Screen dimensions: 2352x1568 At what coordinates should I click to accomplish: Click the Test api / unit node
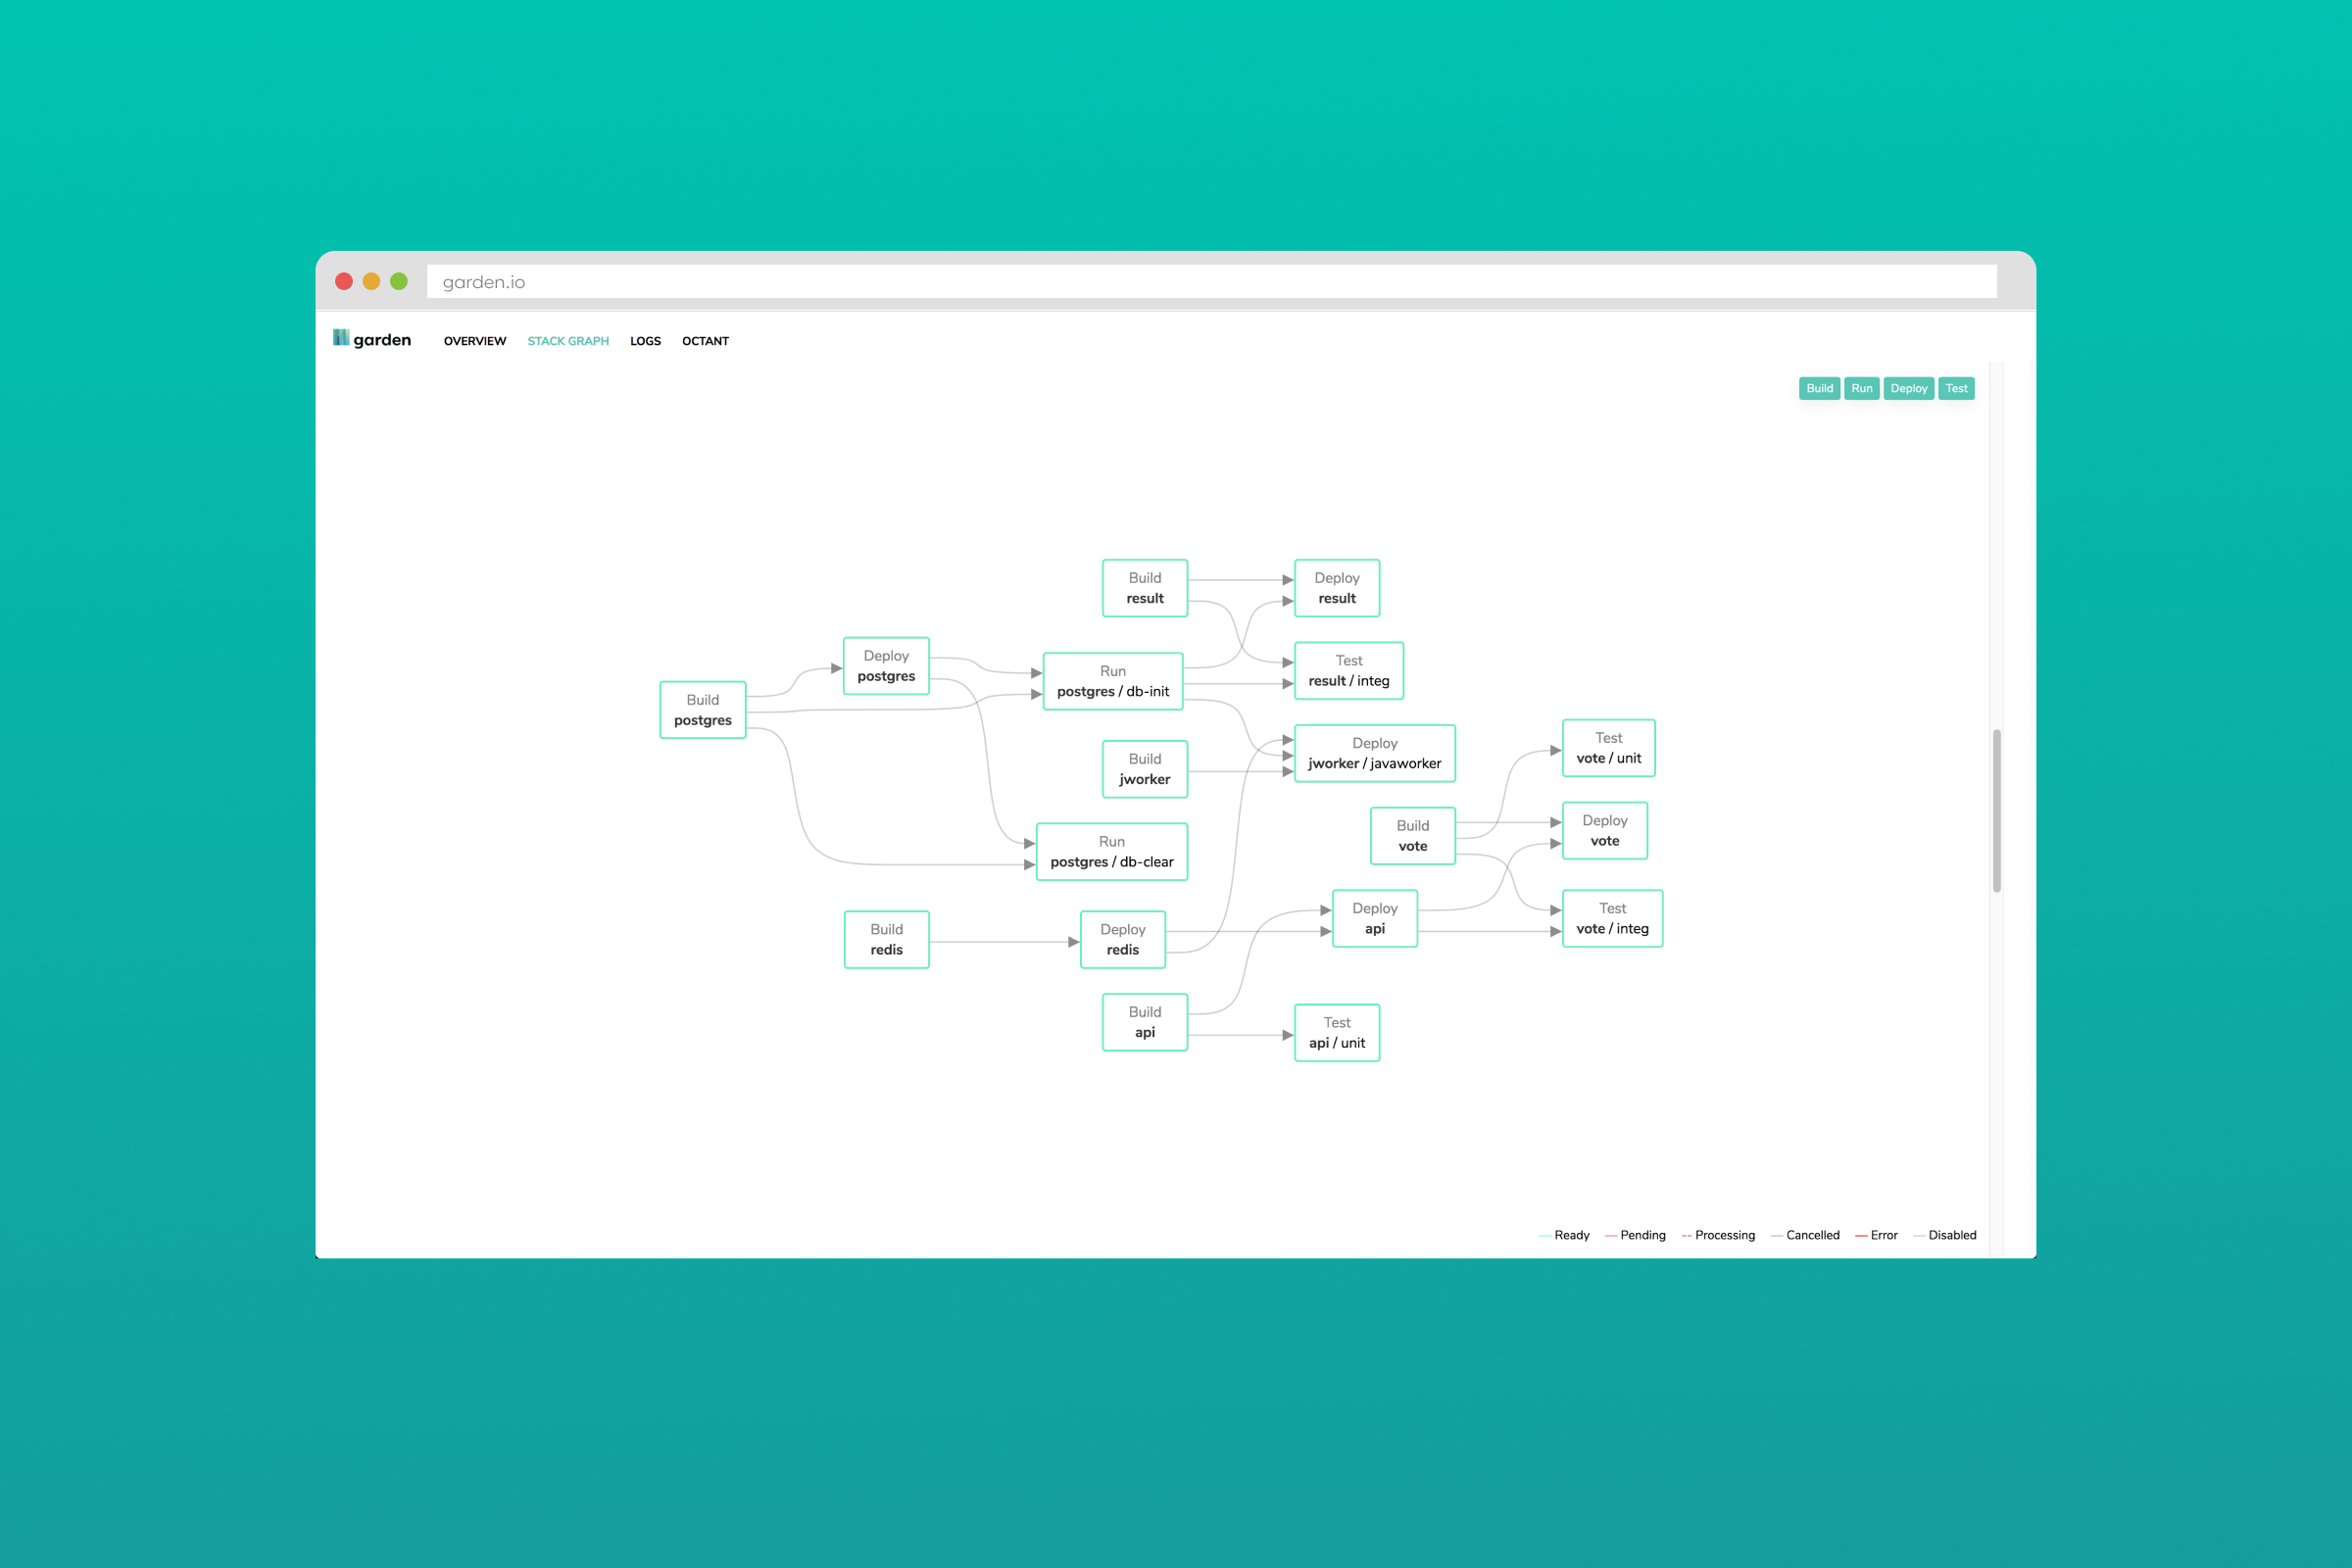pos(1336,1032)
